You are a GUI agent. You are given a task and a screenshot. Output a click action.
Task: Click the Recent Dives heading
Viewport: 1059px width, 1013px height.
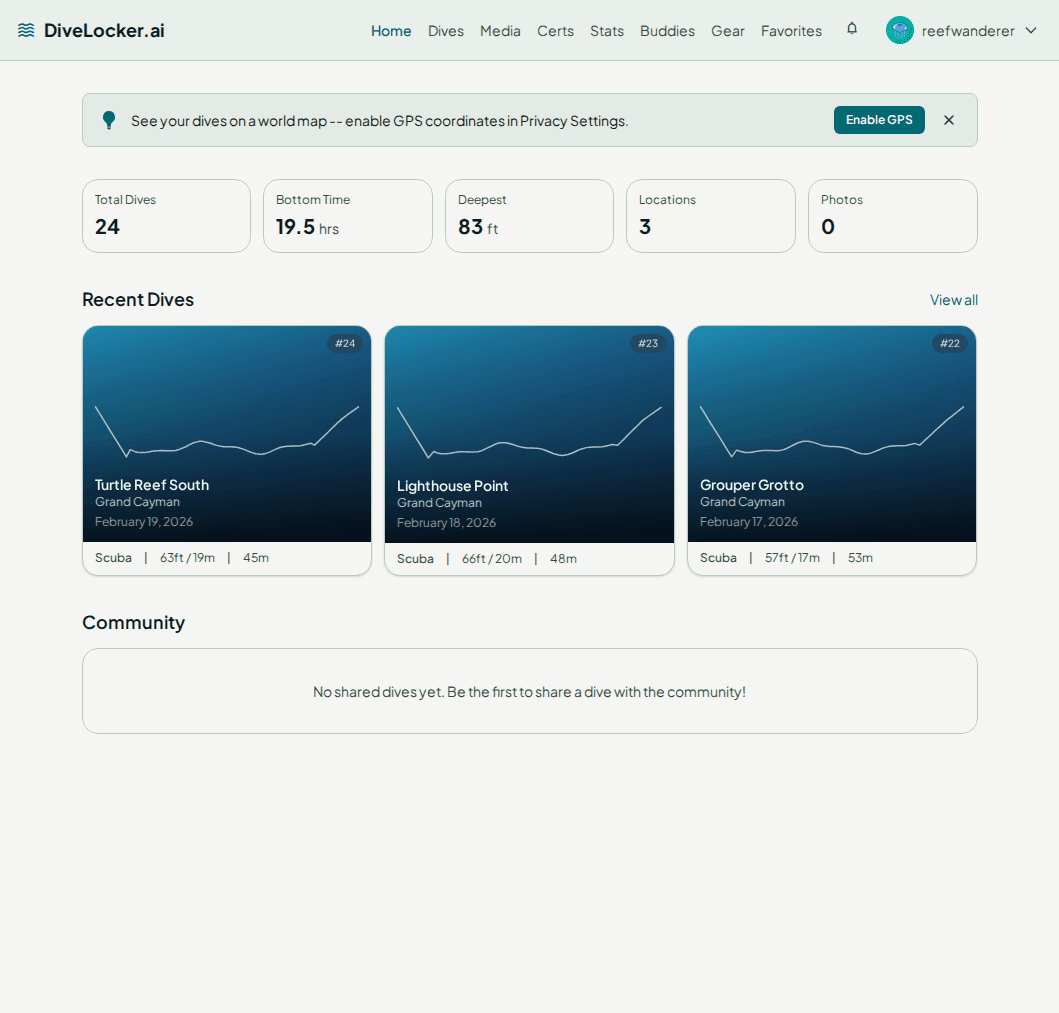[x=138, y=299]
